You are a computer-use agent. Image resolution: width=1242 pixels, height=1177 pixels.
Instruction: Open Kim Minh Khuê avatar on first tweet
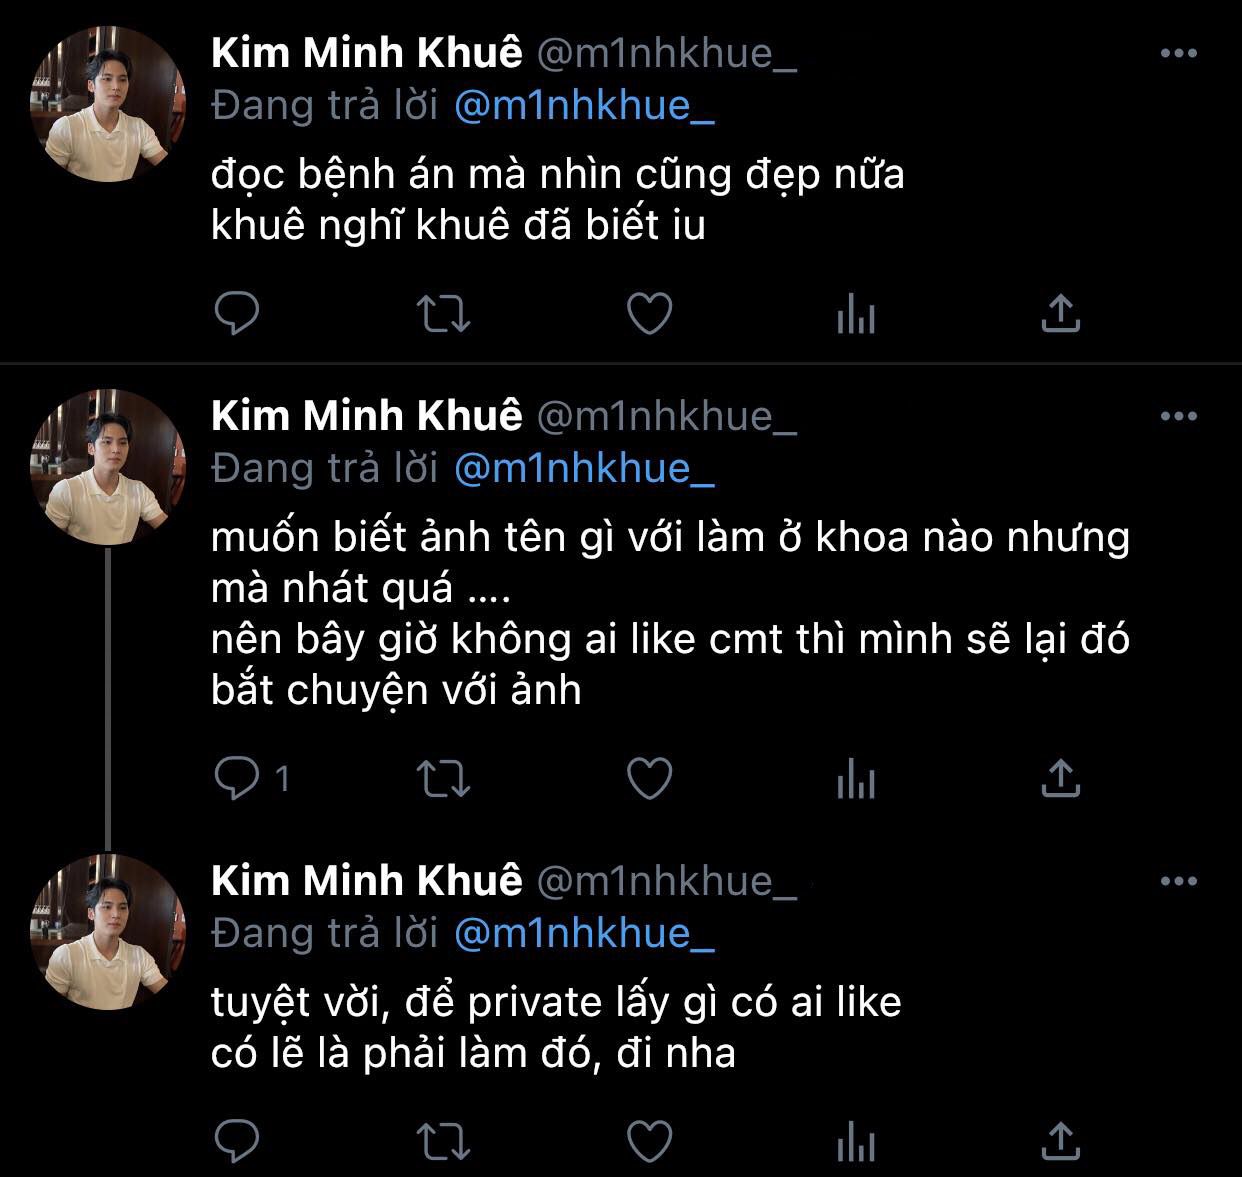click(x=109, y=105)
